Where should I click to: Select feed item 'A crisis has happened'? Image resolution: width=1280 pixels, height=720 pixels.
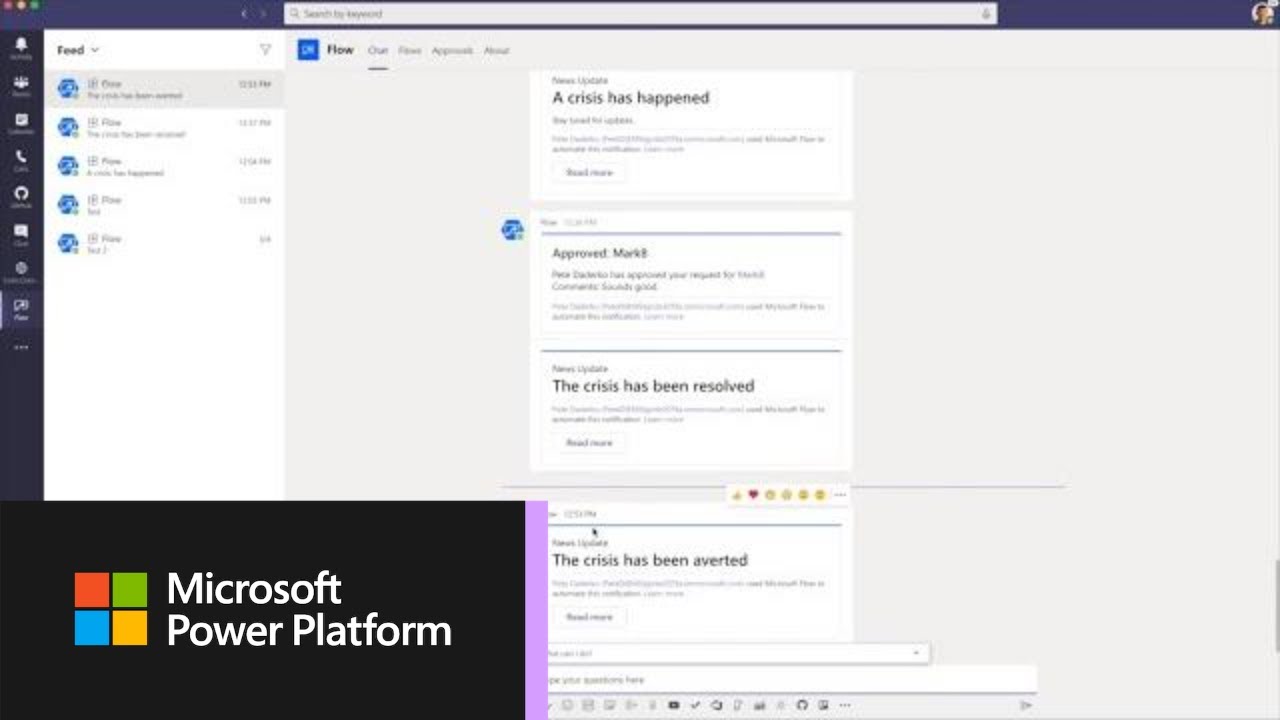164,167
